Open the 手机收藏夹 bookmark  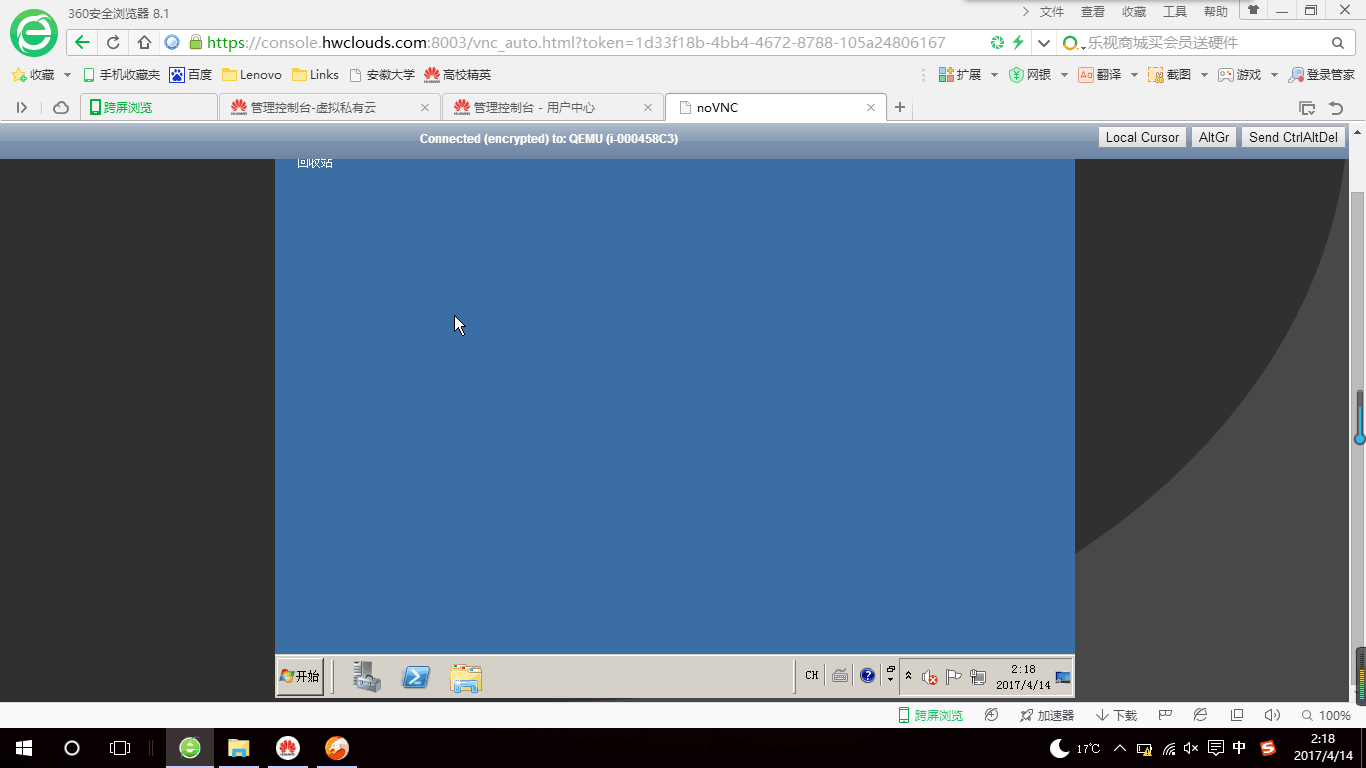tap(121, 75)
